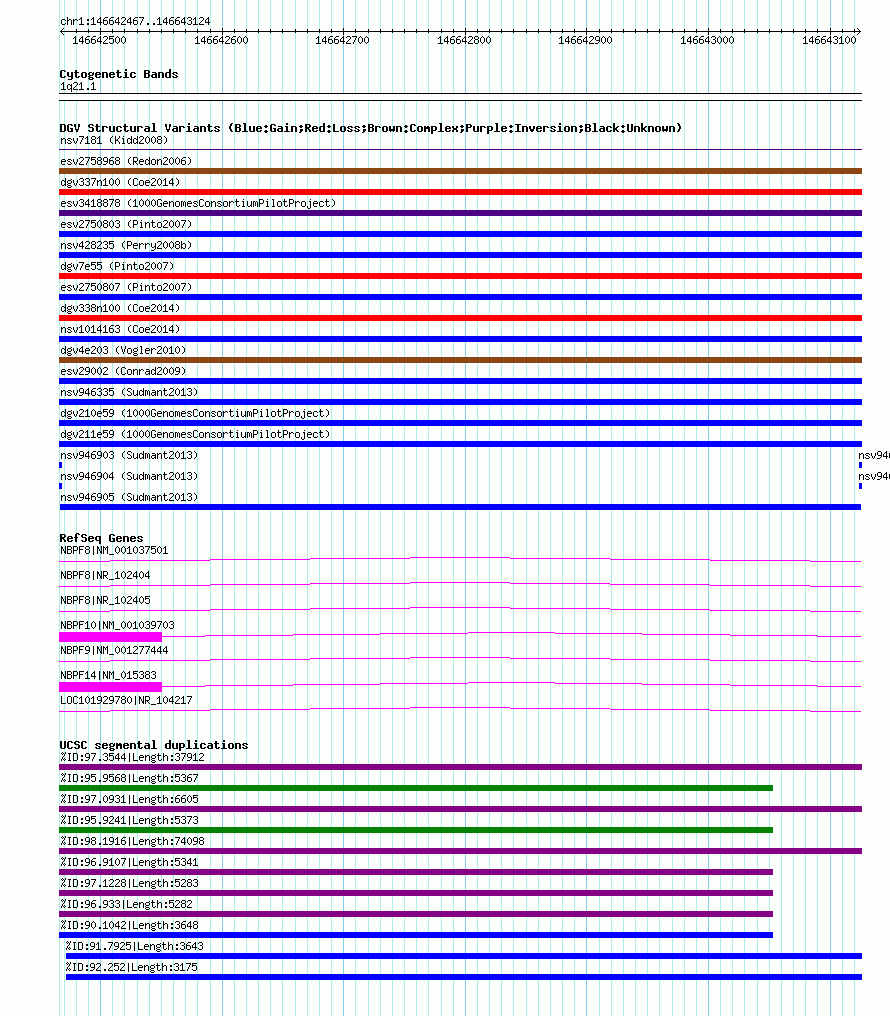Screen dimensions: 890x1016
Task: Click ruler coordinate 146643100
Action: (x=828, y=40)
